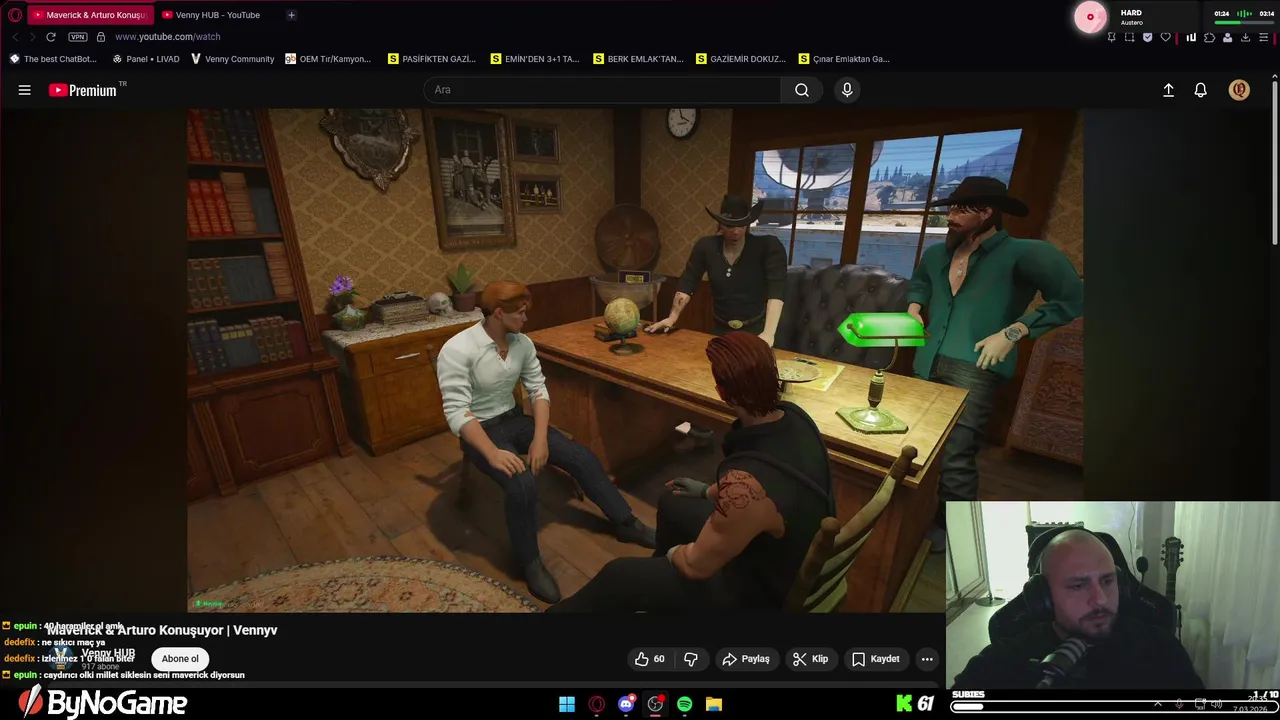Focus the www.youtube.com/watch address bar
Screen dimensions: 1280x720
point(167,37)
